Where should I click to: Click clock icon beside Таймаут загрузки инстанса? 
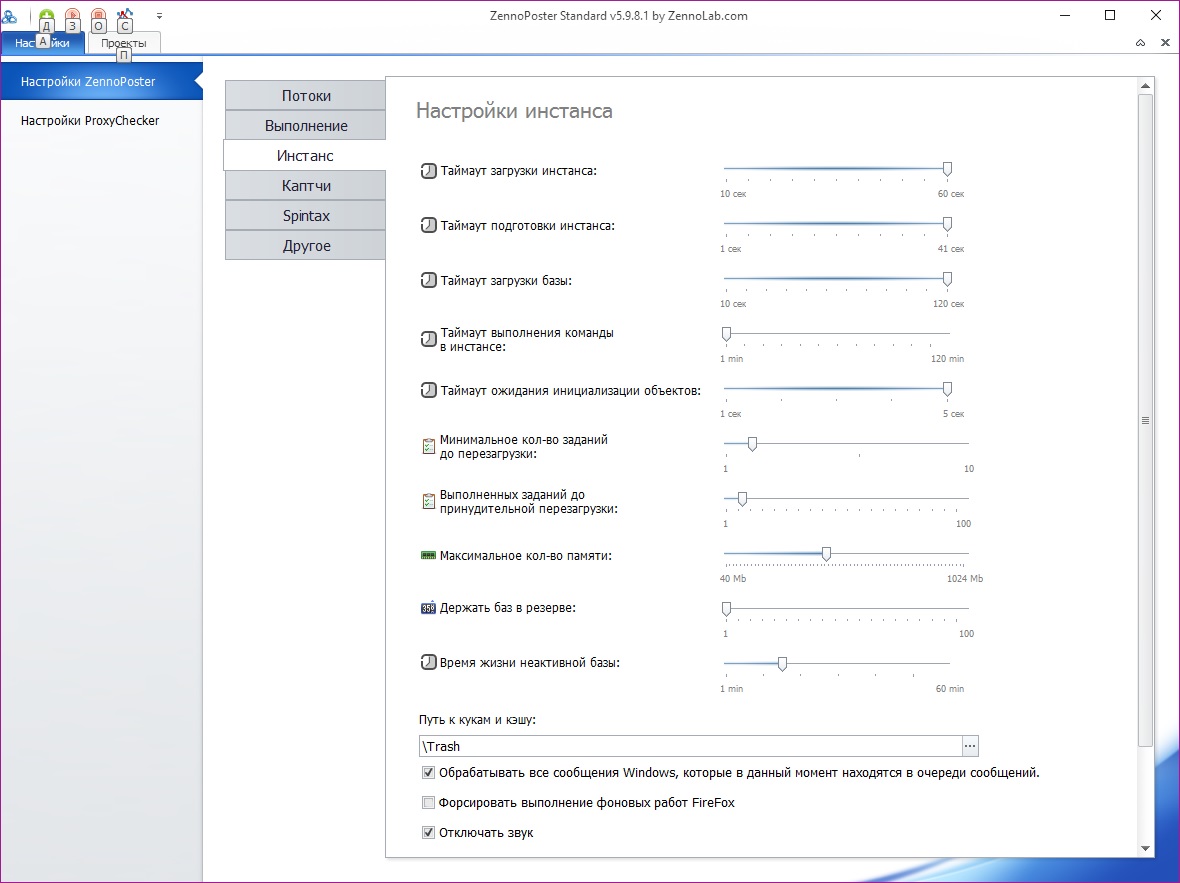click(428, 171)
